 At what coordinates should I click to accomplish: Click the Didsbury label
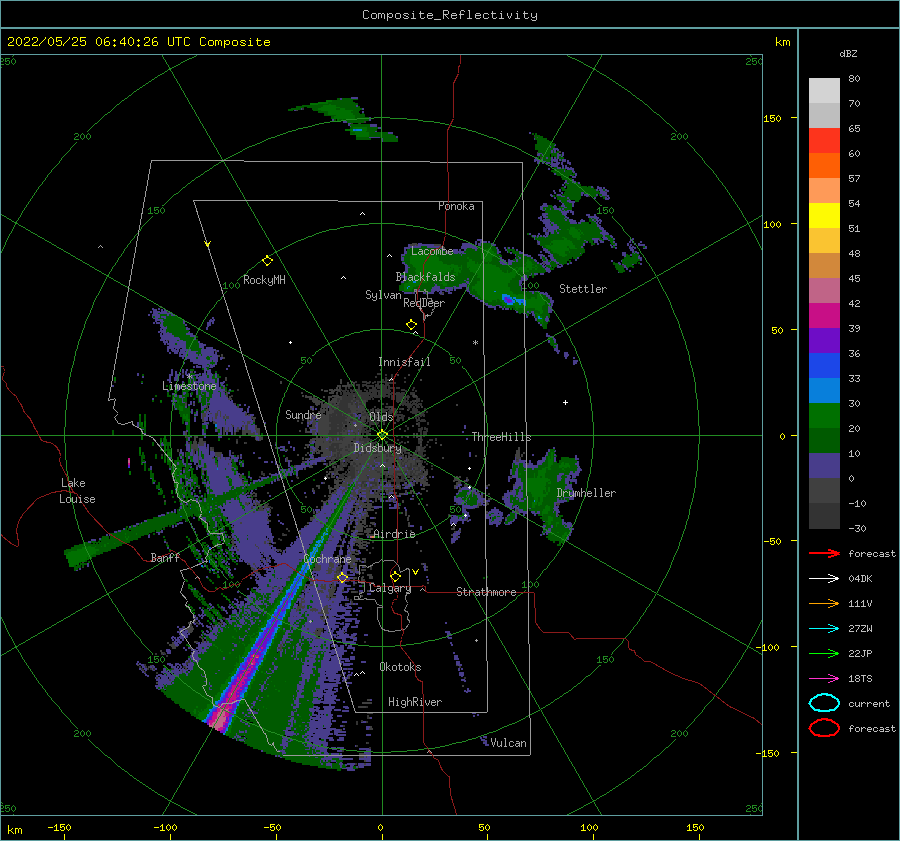point(377,448)
